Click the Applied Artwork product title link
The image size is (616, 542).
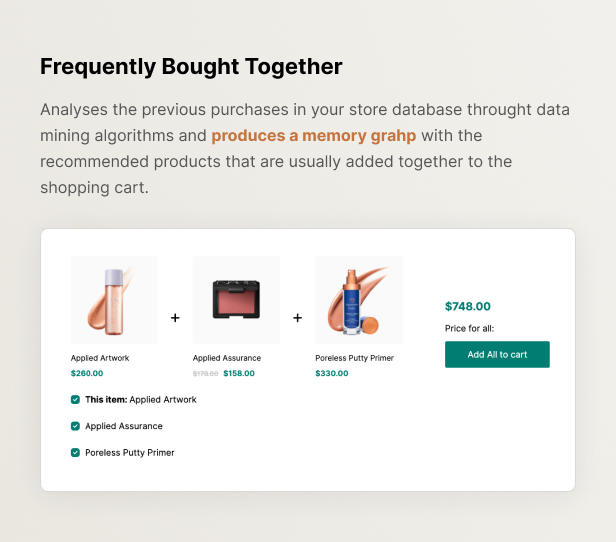pyautogui.click(x=100, y=358)
